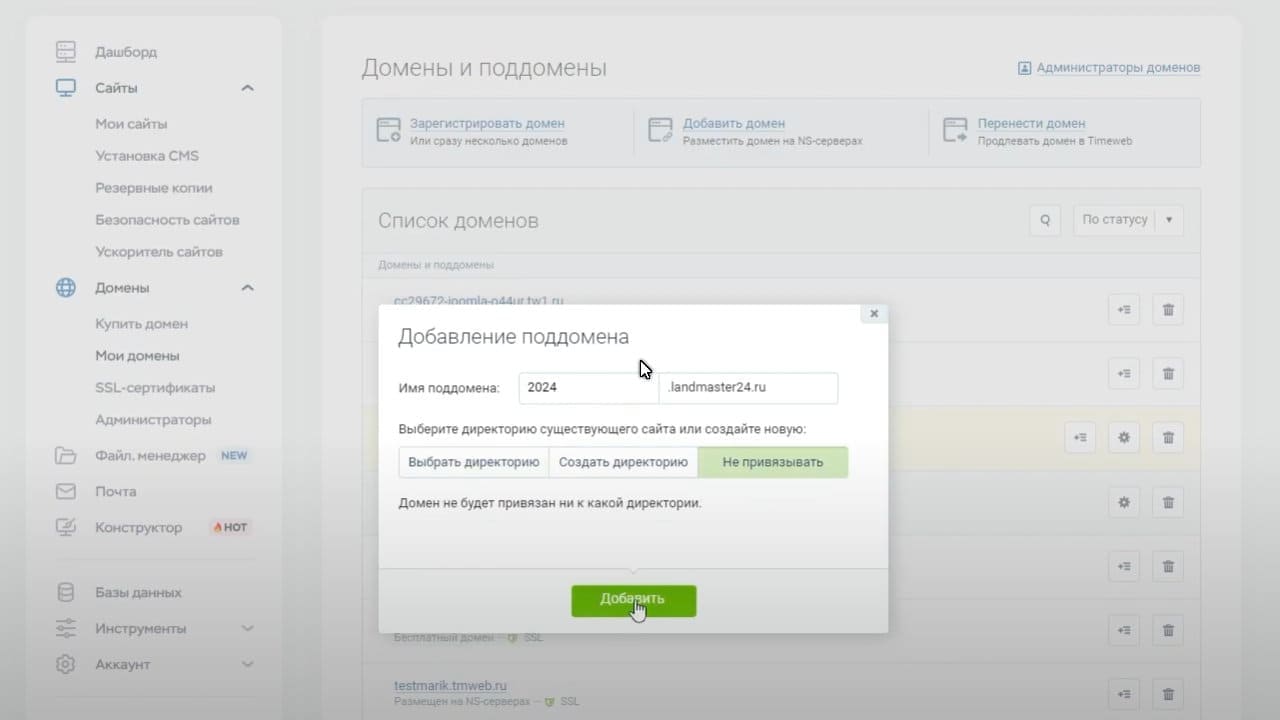Click the Почта envelope icon

click(65, 492)
